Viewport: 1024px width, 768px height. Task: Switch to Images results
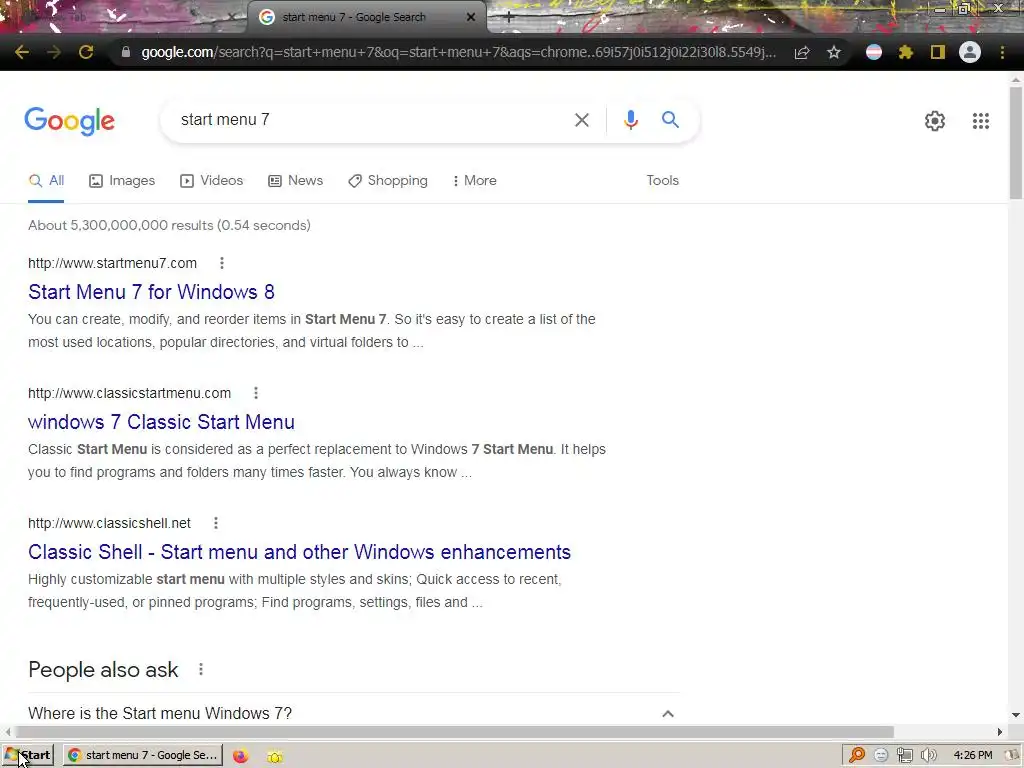coord(122,181)
